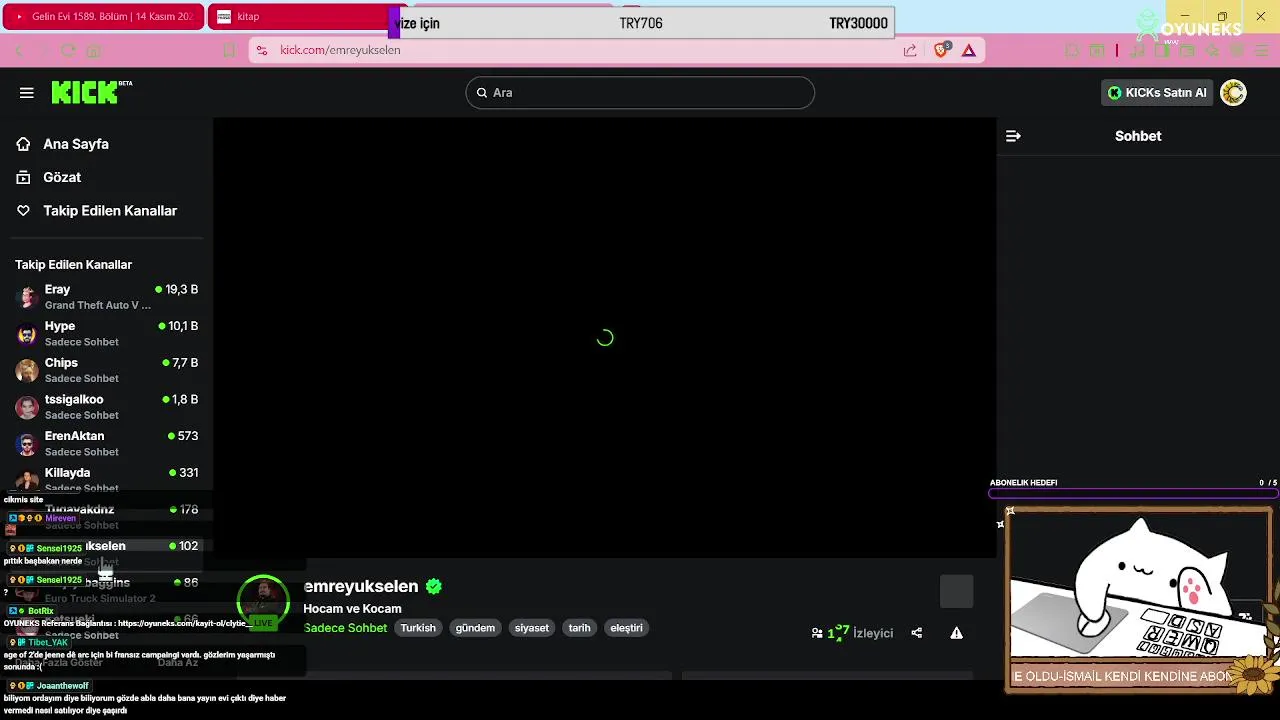Click Hype's channel avatar in sidebar
This screenshot has height=720, width=1280.
[x=27, y=334]
